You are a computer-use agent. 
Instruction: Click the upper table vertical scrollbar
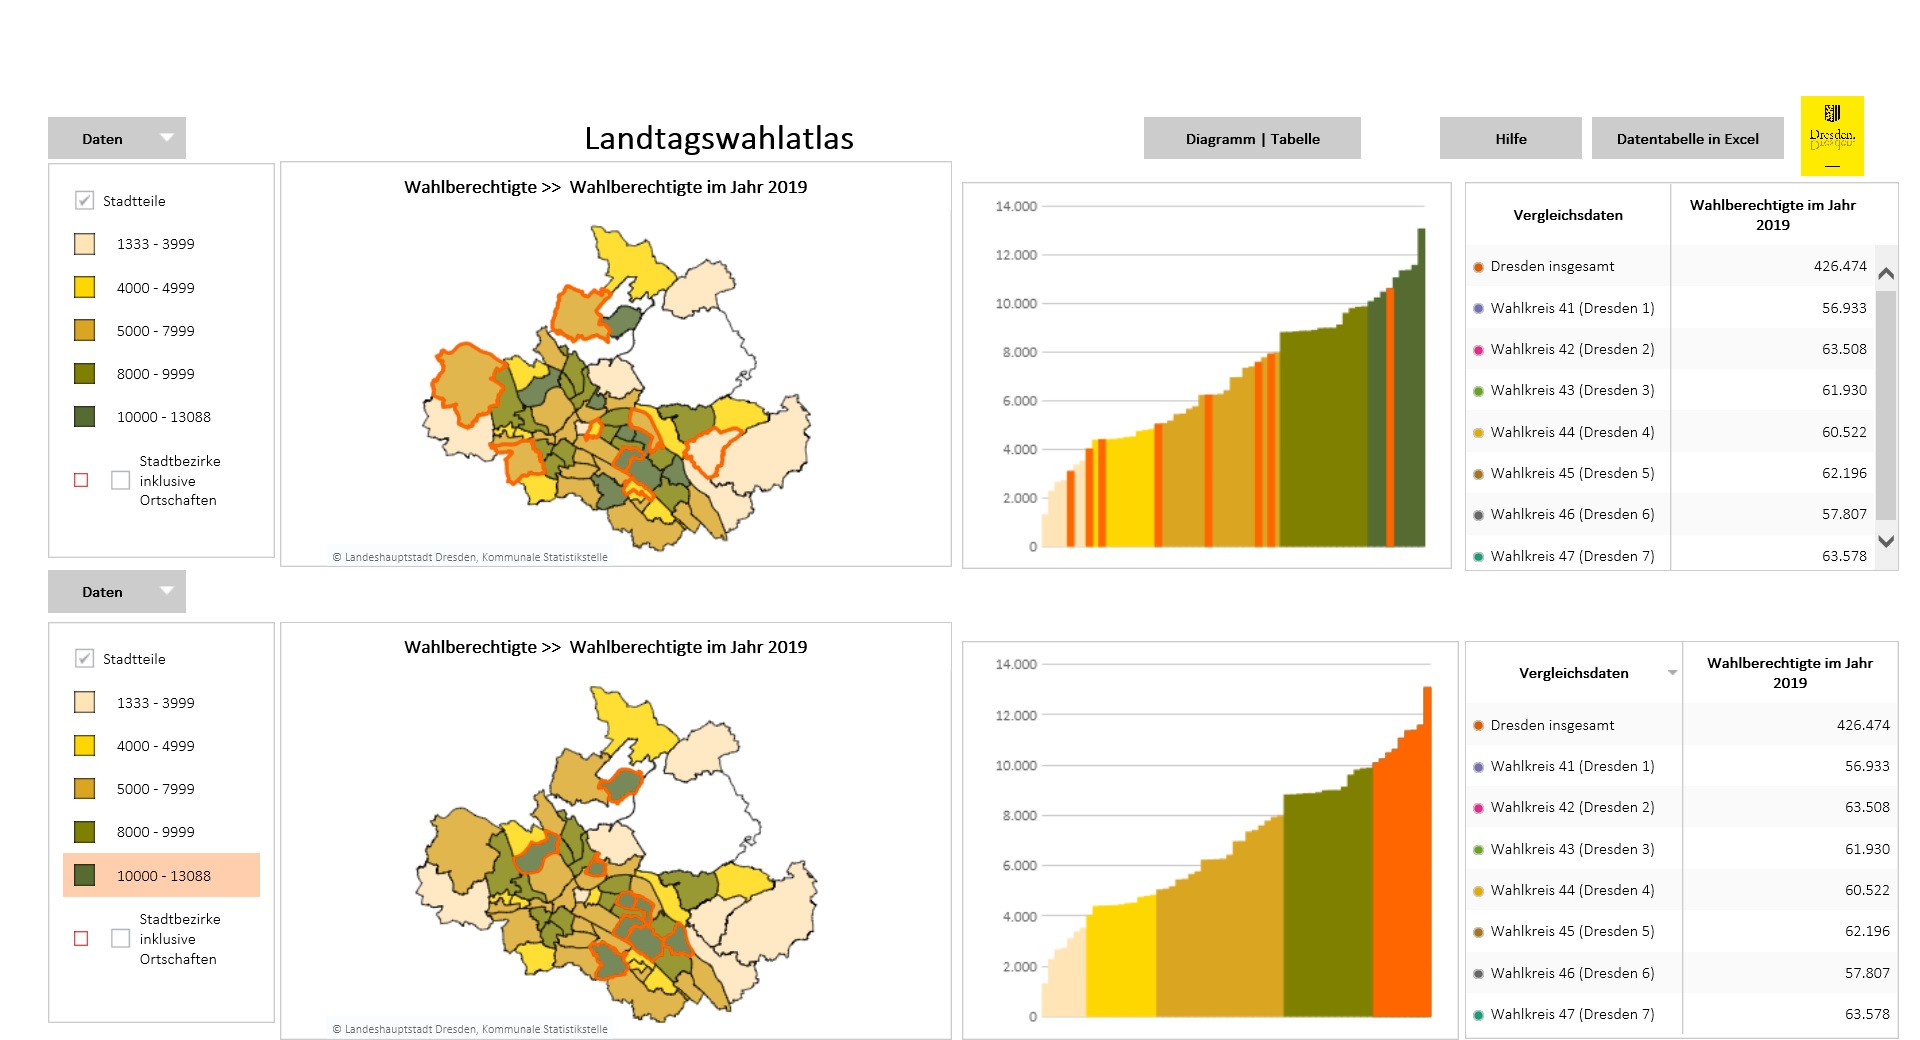1886,404
